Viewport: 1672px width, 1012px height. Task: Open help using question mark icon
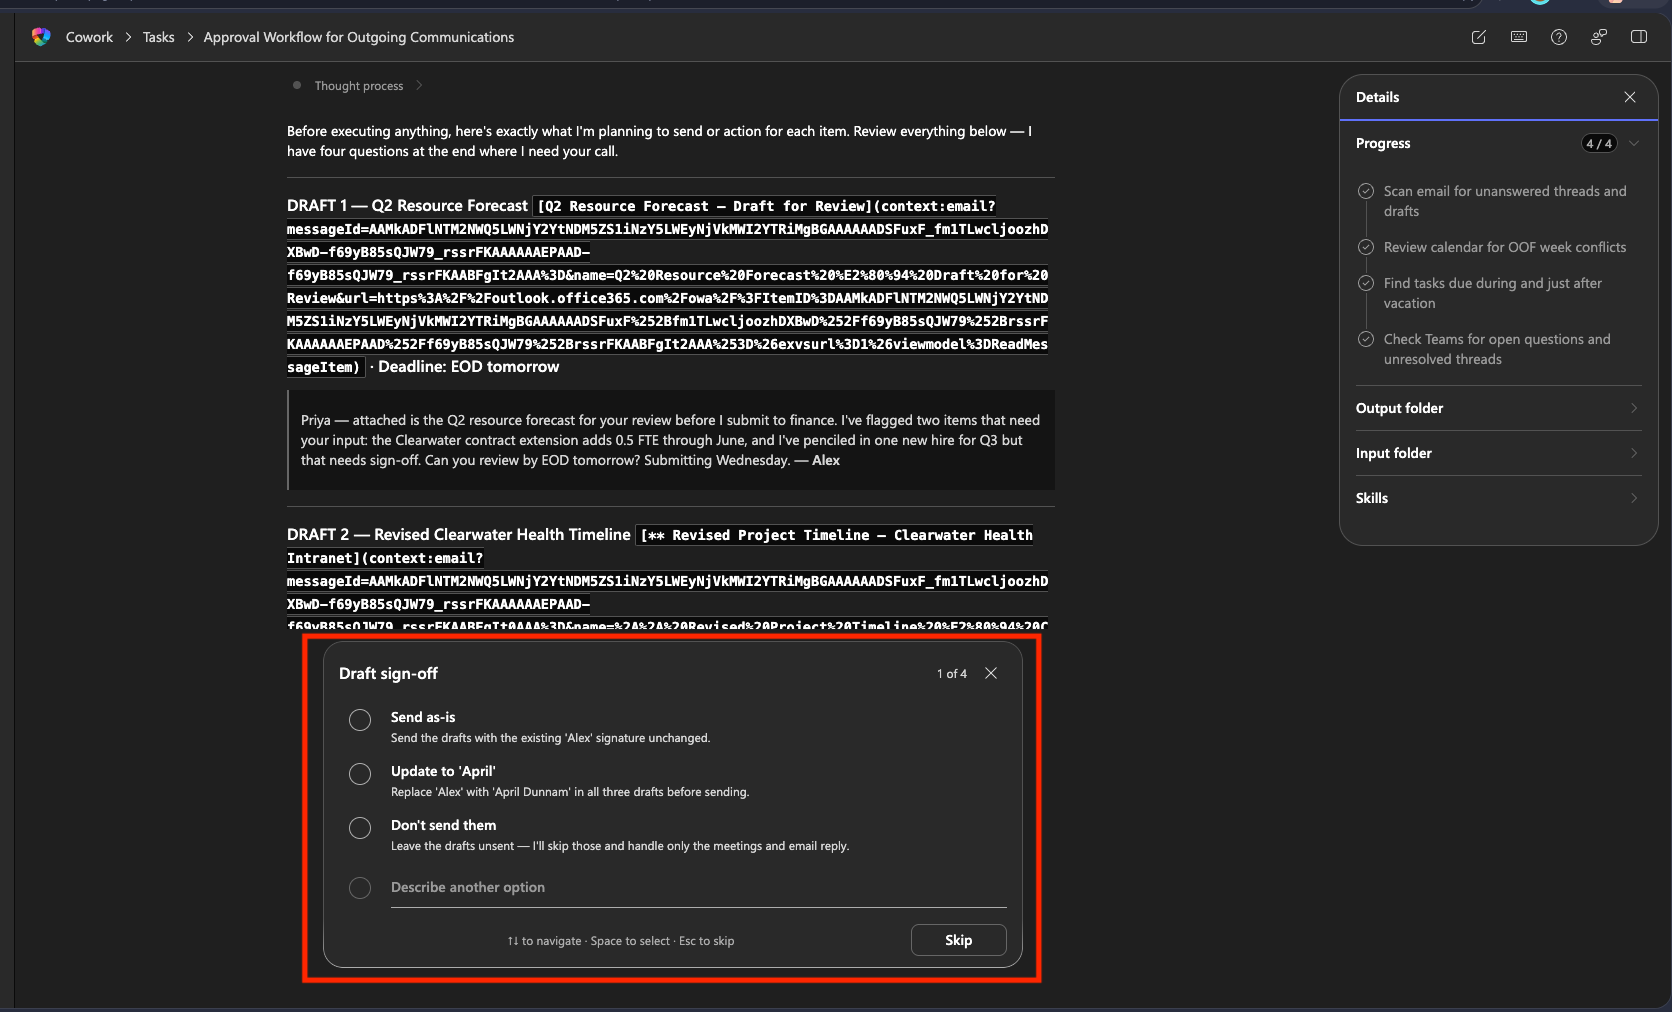pos(1558,37)
